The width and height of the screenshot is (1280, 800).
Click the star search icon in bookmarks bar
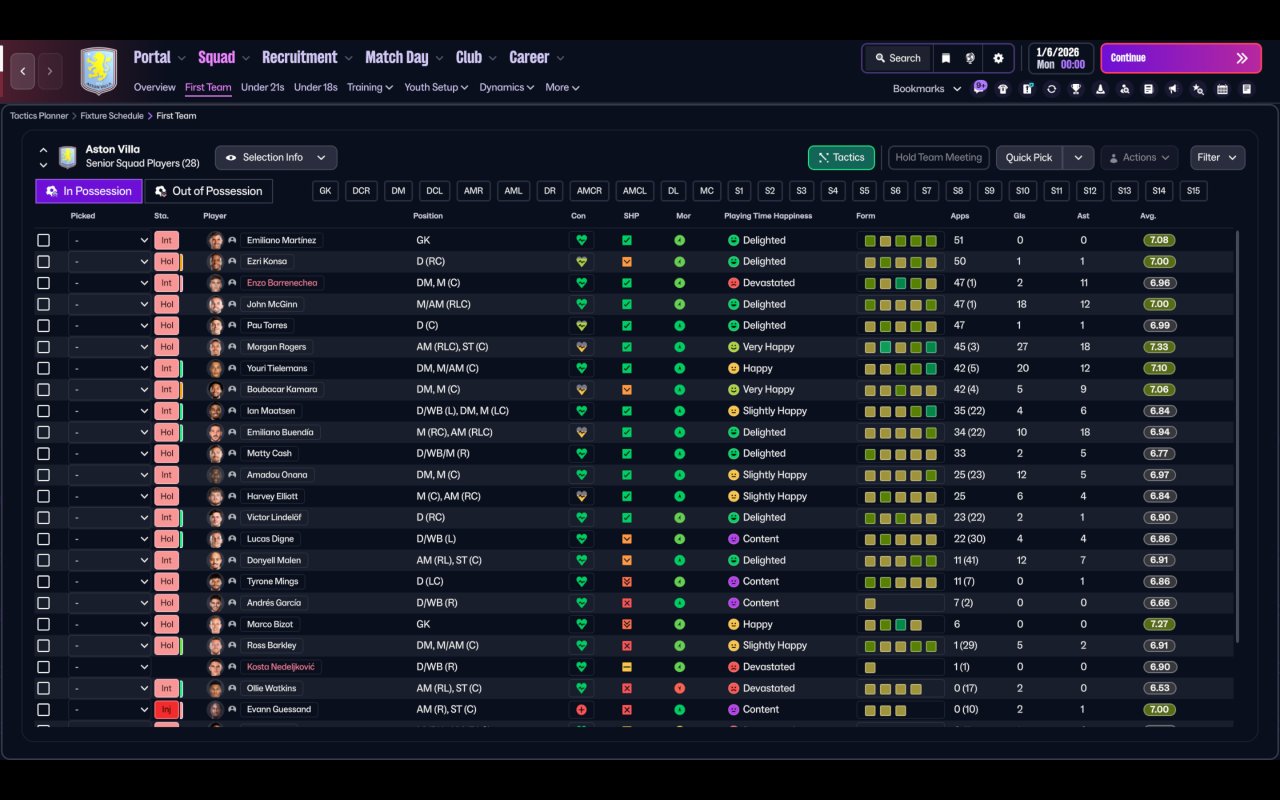1198,89
